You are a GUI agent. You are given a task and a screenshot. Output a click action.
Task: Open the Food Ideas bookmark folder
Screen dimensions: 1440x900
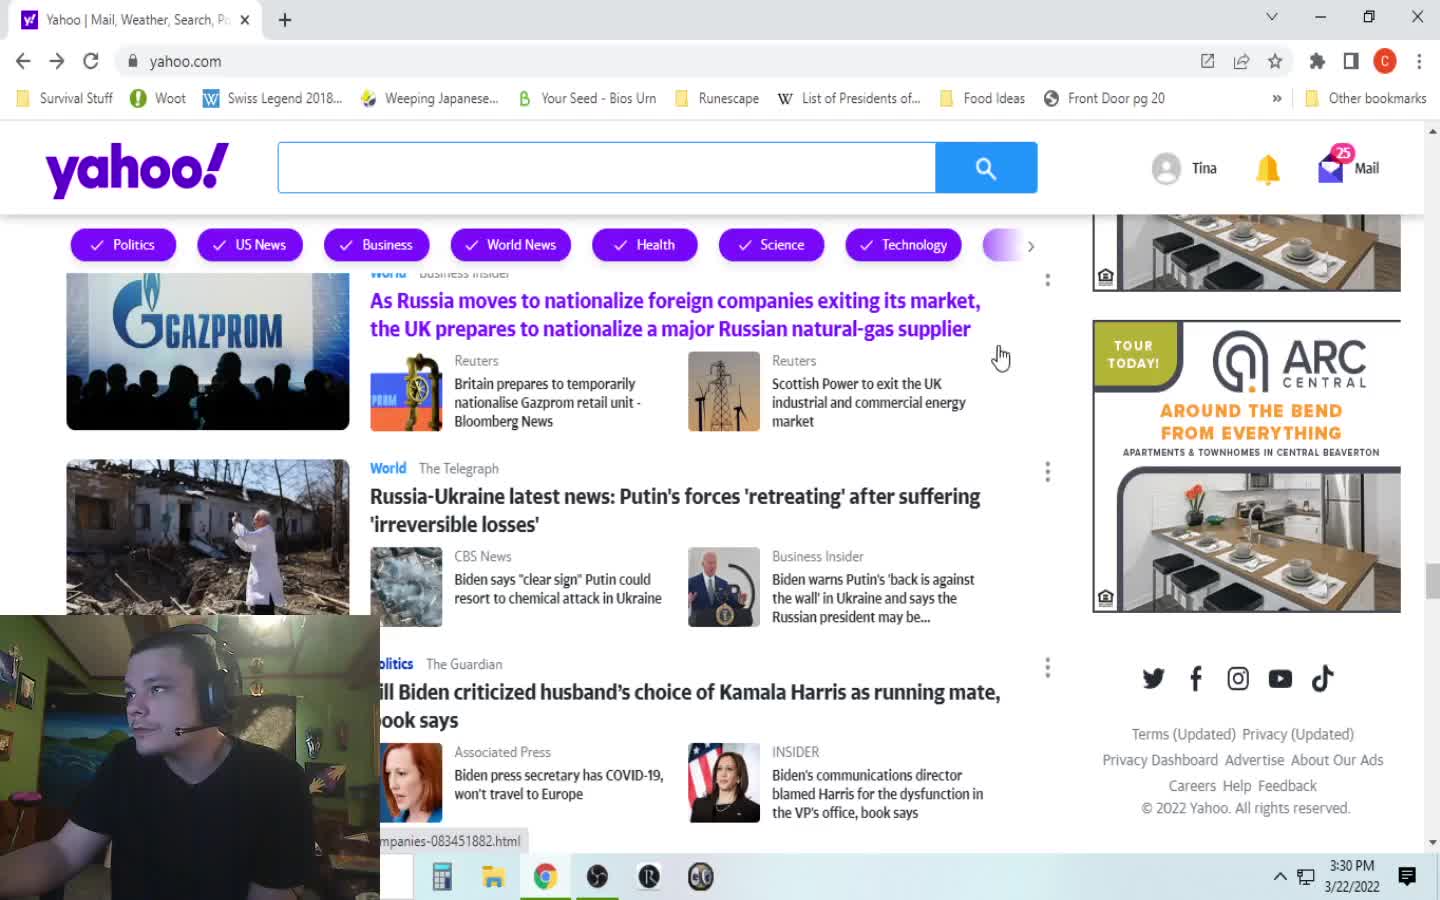coord(982,98)
